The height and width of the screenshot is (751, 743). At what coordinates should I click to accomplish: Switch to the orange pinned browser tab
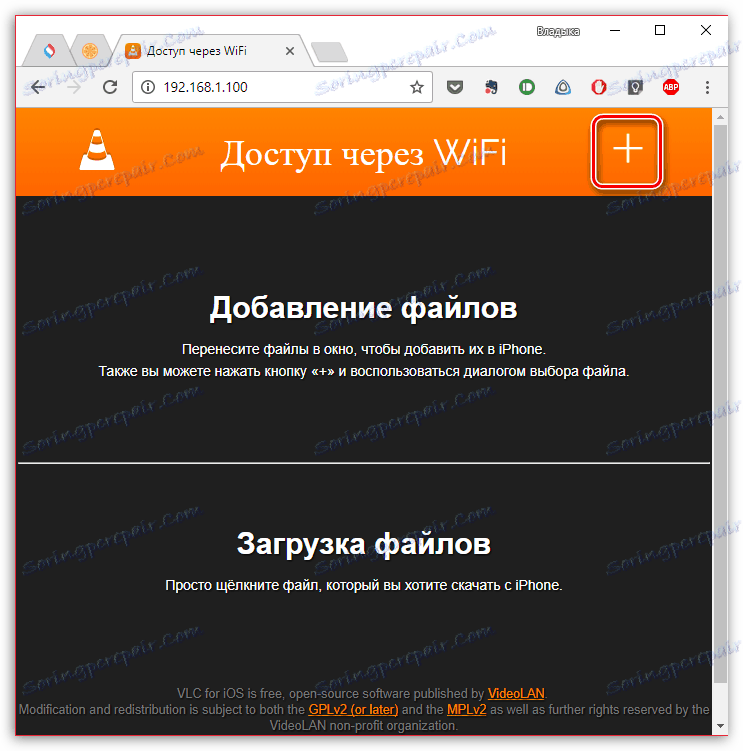pos(90,51)
